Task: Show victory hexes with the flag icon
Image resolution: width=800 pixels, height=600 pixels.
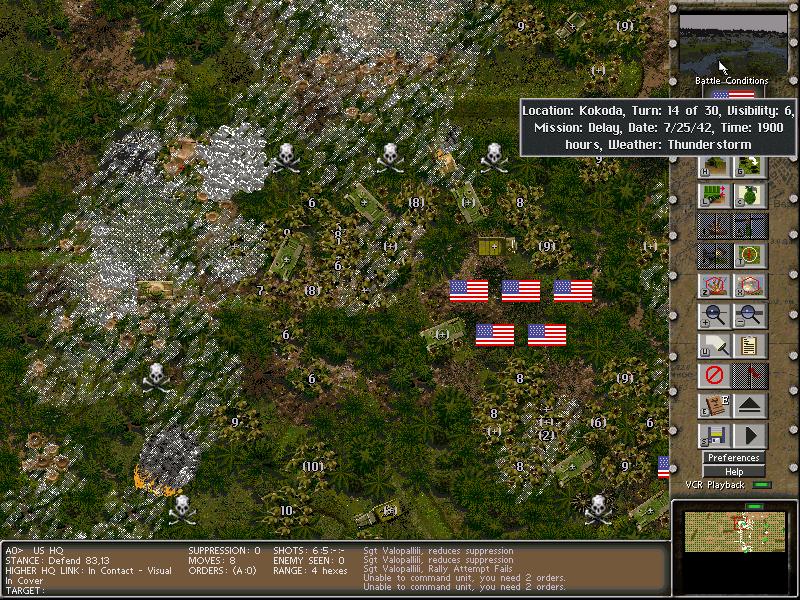Action: click(751, 375)
